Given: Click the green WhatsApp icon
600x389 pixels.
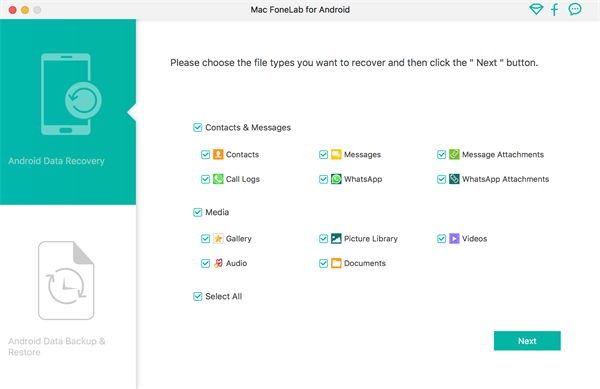Looking at the screenshot, I should pyautogui.click(x=336, y=179).
